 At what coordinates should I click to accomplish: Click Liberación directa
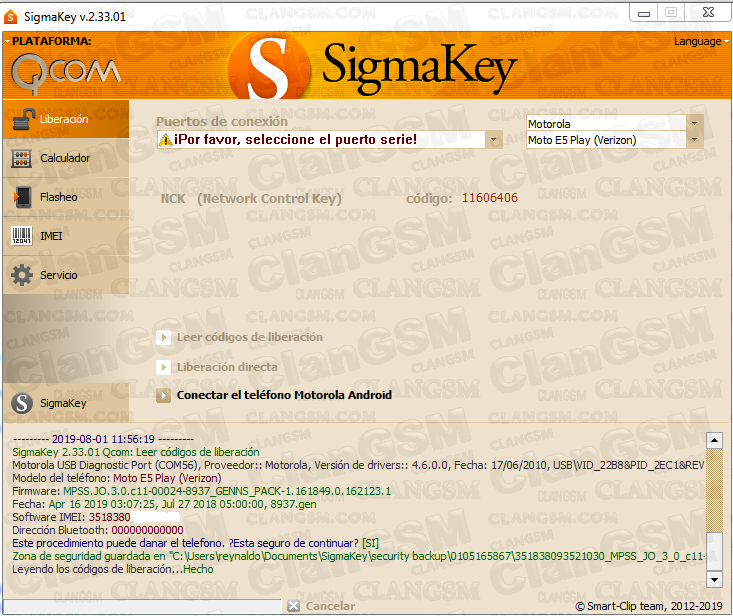(227, 367)
